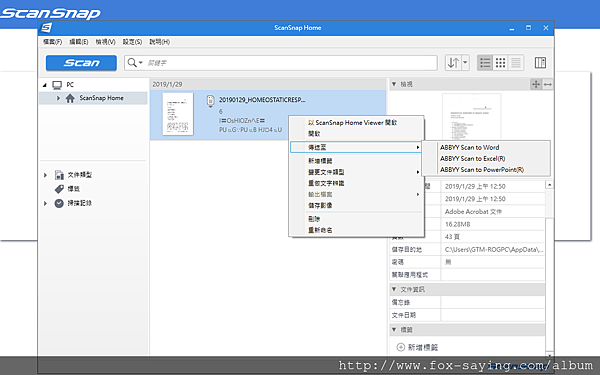Expand the 掃描記錄 scan history node
The width and height of the screenshot is (600, 375).
coord(45,203)
